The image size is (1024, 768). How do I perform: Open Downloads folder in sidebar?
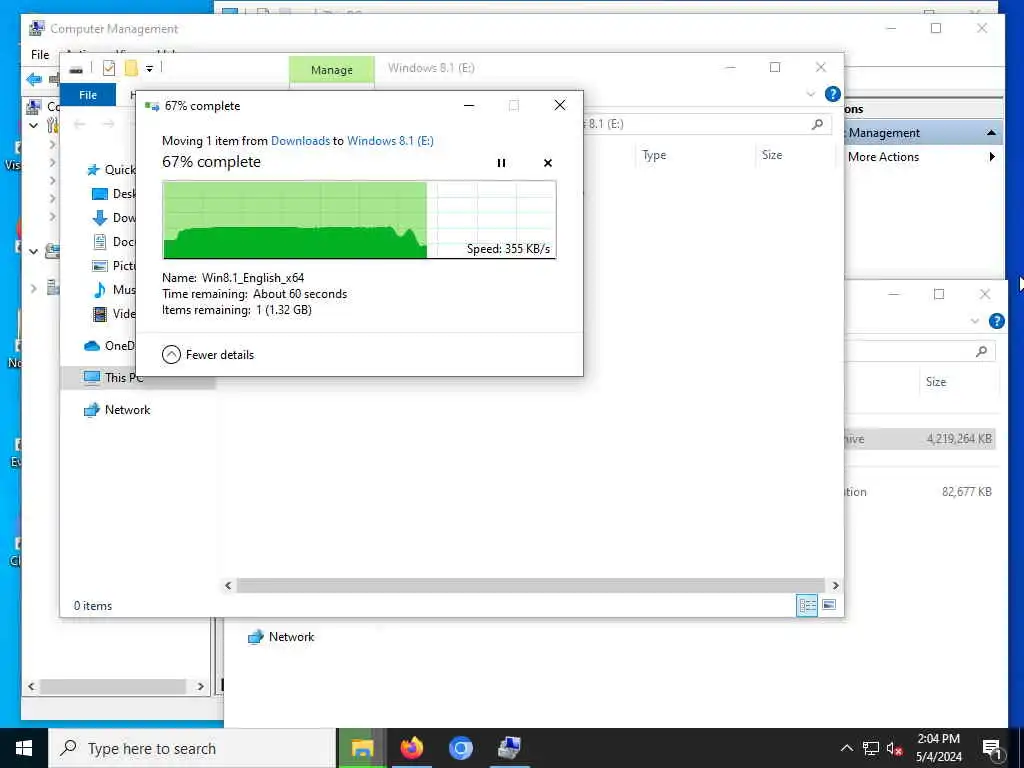coord(114,217)
